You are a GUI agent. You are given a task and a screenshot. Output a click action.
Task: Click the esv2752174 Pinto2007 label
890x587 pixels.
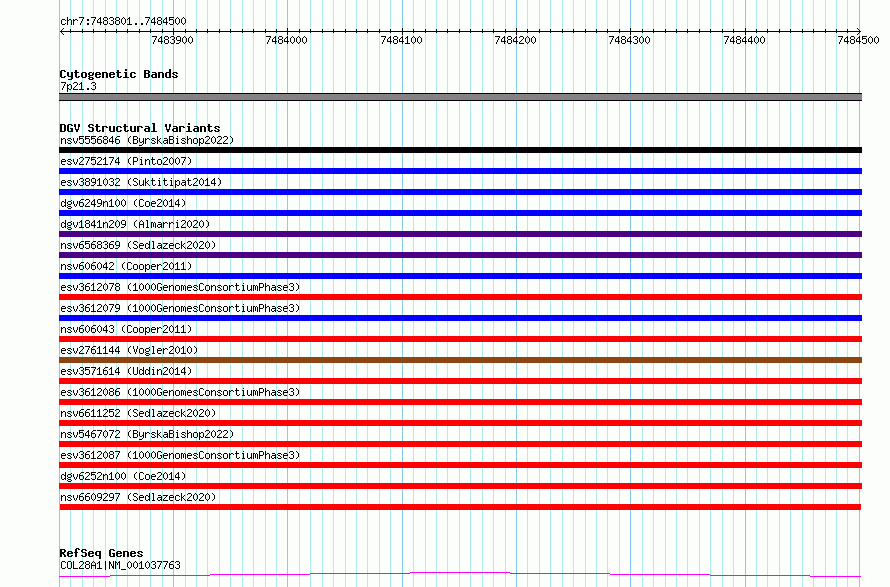click(x=126, y=161)
